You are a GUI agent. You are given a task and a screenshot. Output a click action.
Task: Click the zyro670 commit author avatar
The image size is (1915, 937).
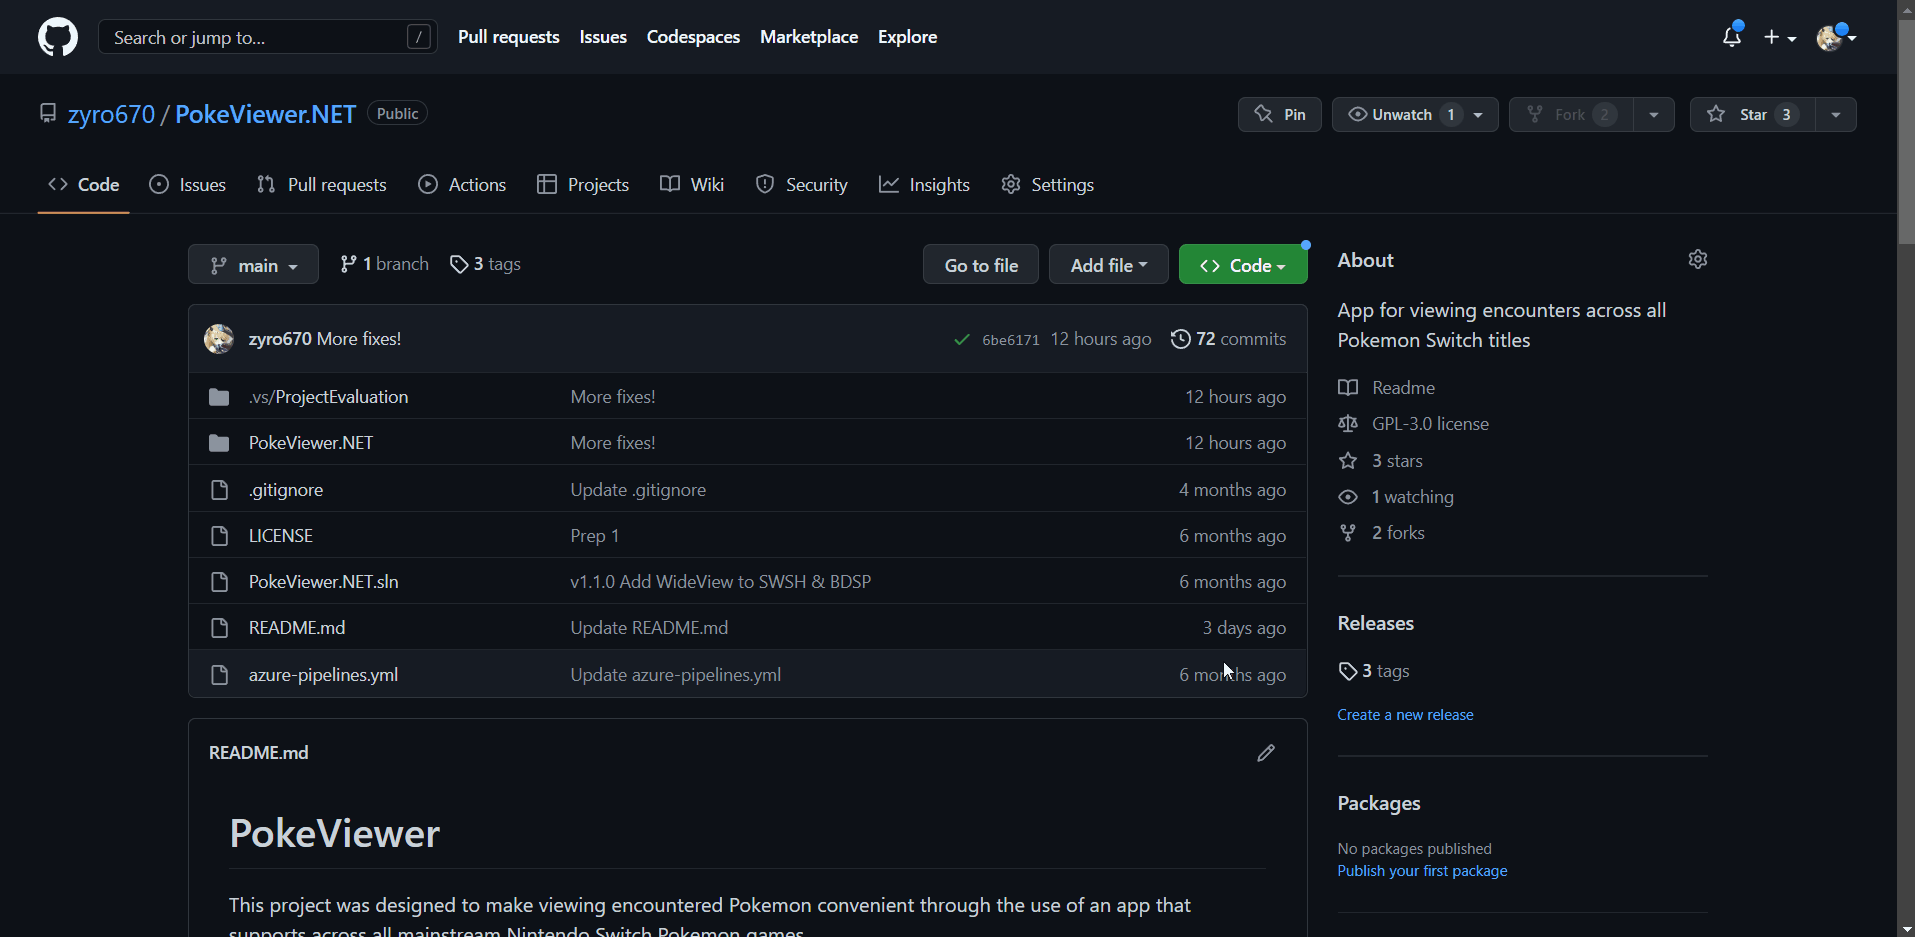pyautogui.click(x=219, y=339)
